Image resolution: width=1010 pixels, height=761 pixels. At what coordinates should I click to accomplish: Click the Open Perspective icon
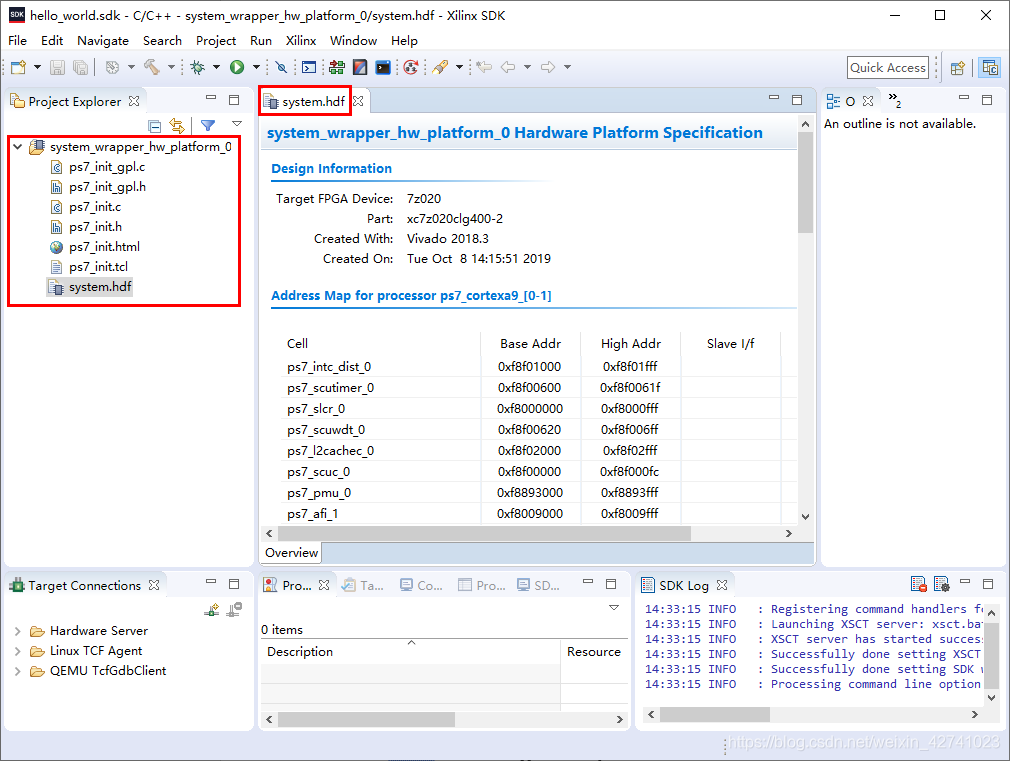(x=958, y=67)
